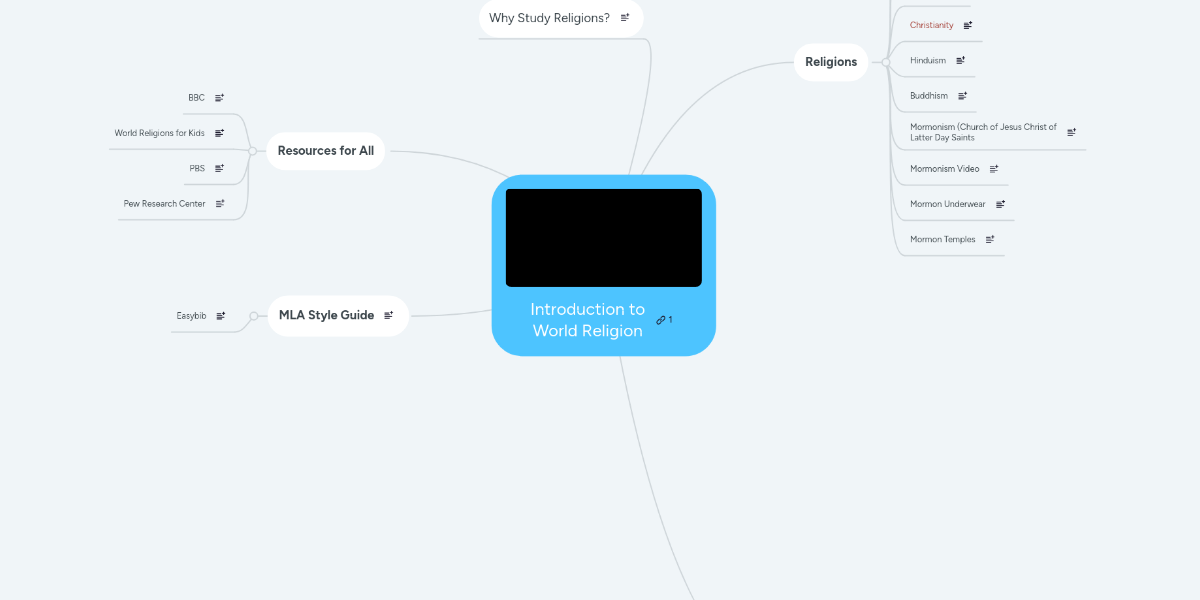Click the notes icon beside Buddhism
This screenshot has height=600, width=1200.
[x=963, y=95]
